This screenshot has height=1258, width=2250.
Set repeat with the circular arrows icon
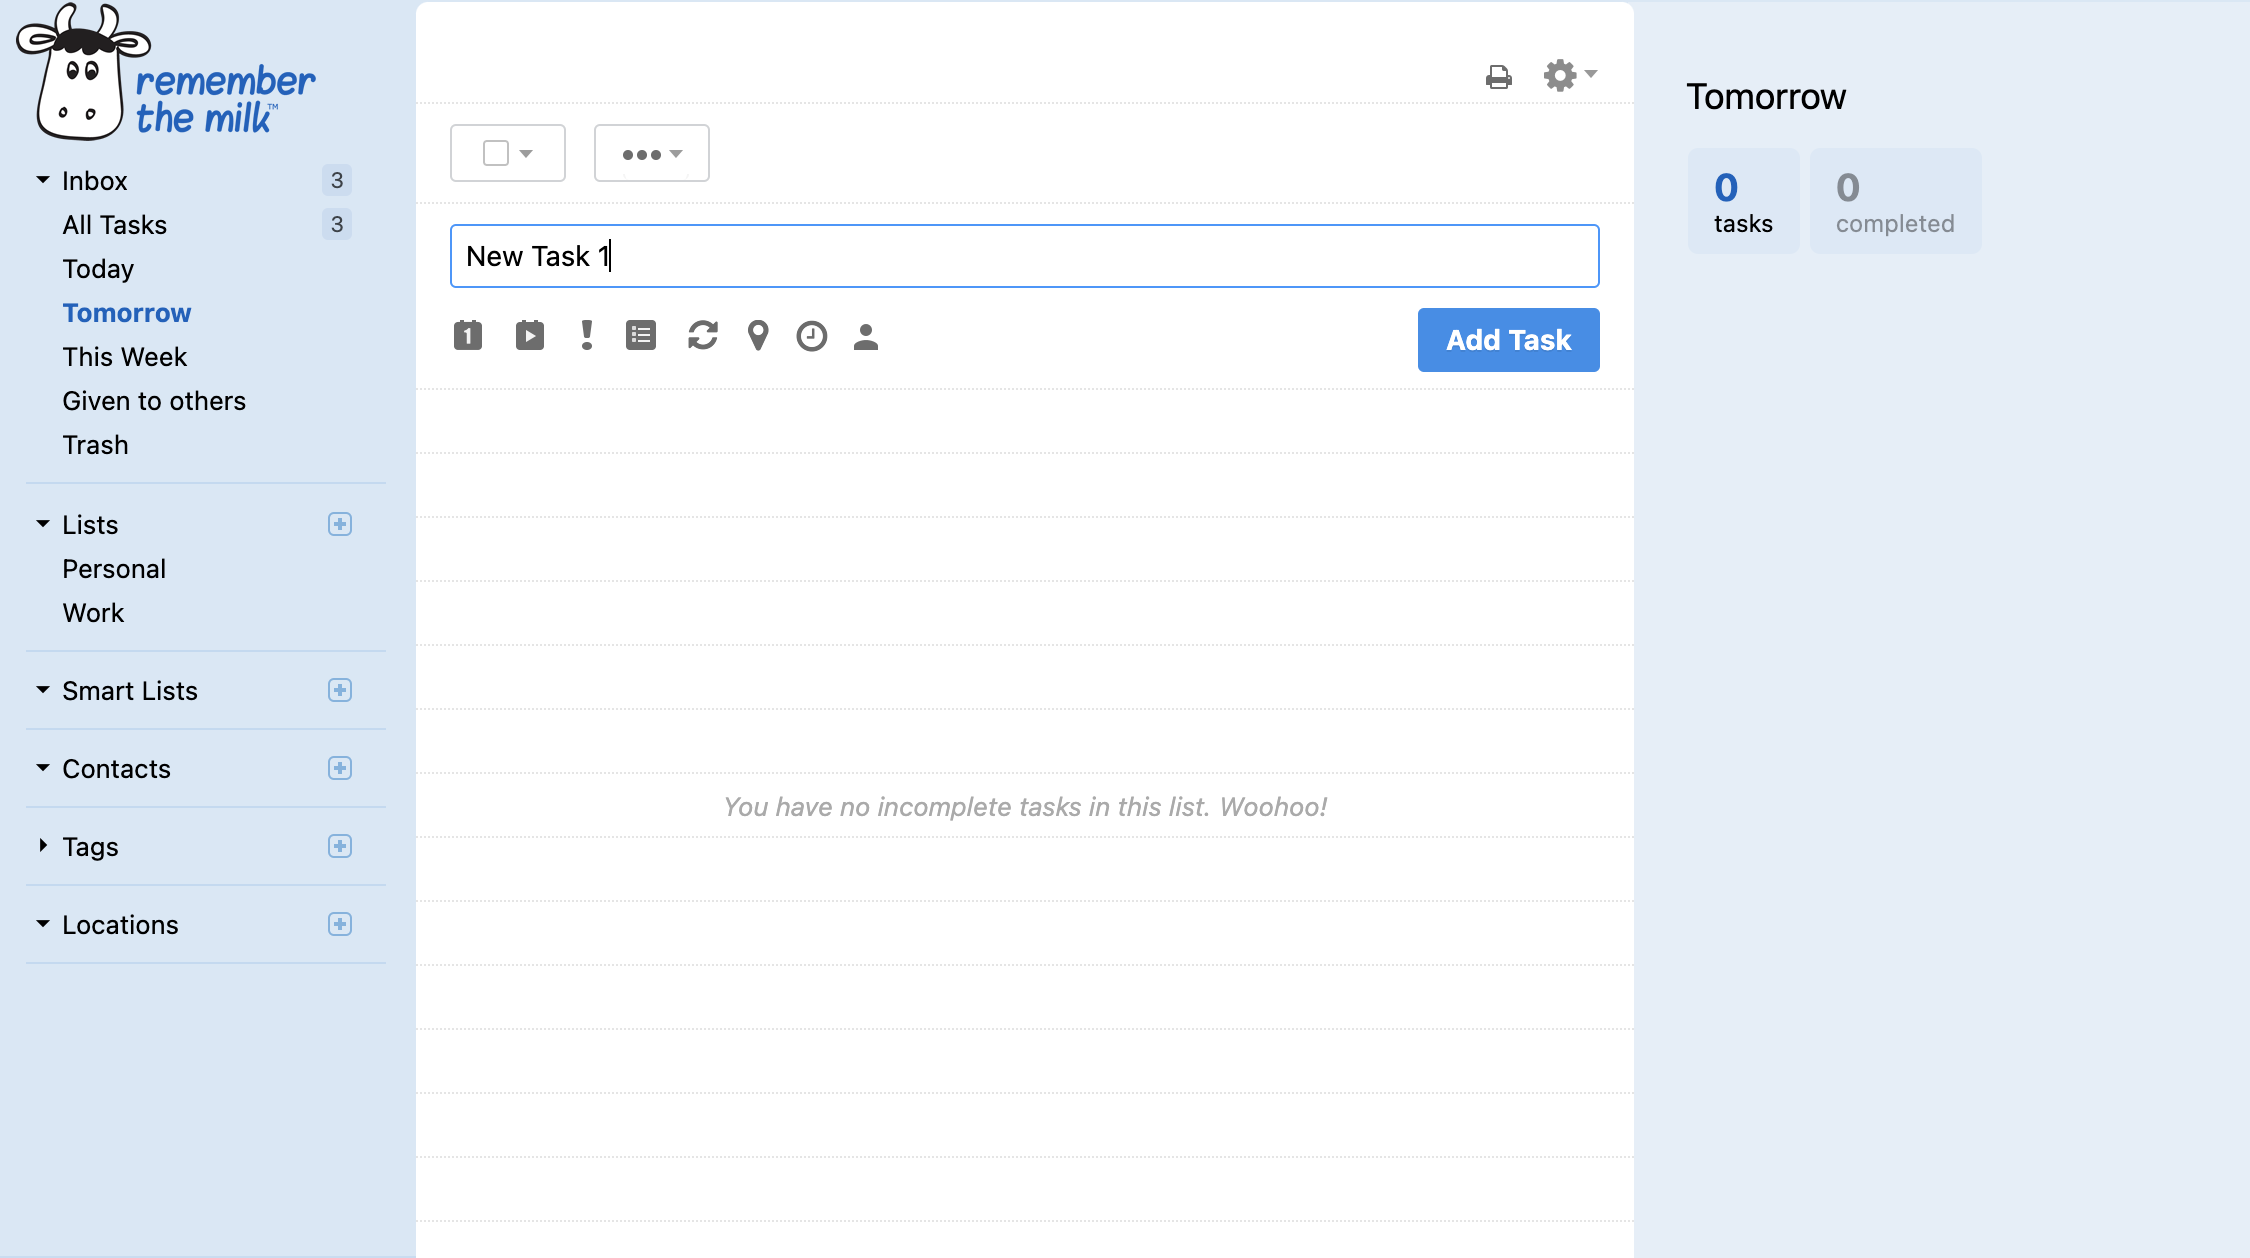coord(703,335)
